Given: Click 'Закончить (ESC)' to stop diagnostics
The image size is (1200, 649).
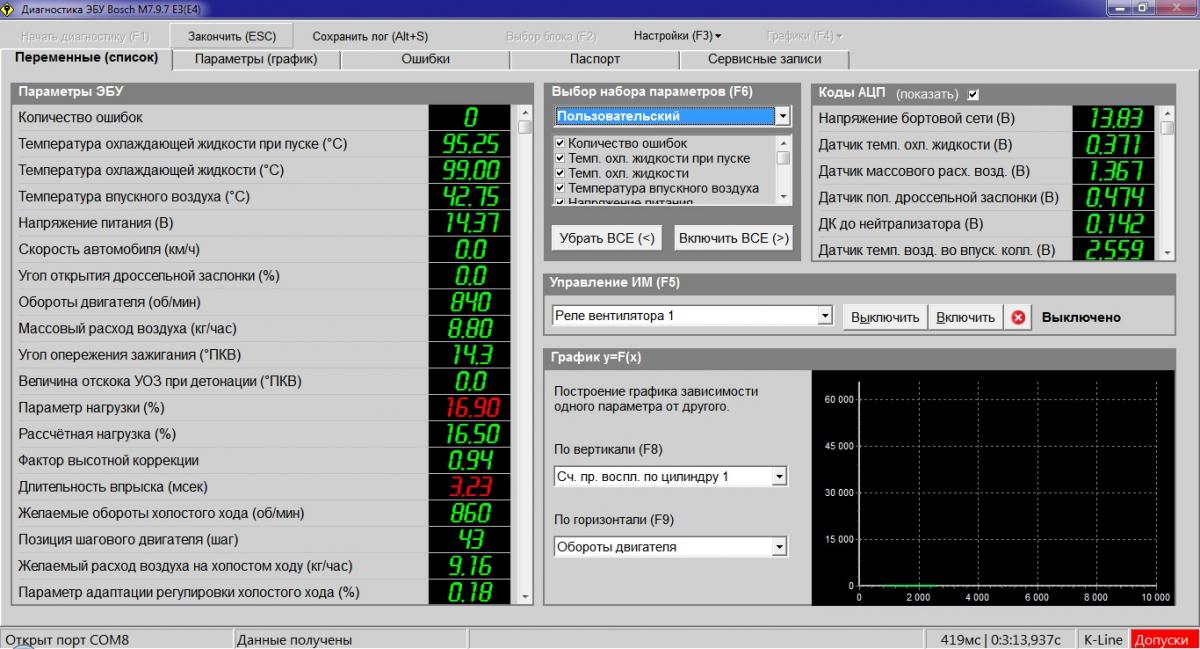Looking at the screenshot, I should point(232,36).
